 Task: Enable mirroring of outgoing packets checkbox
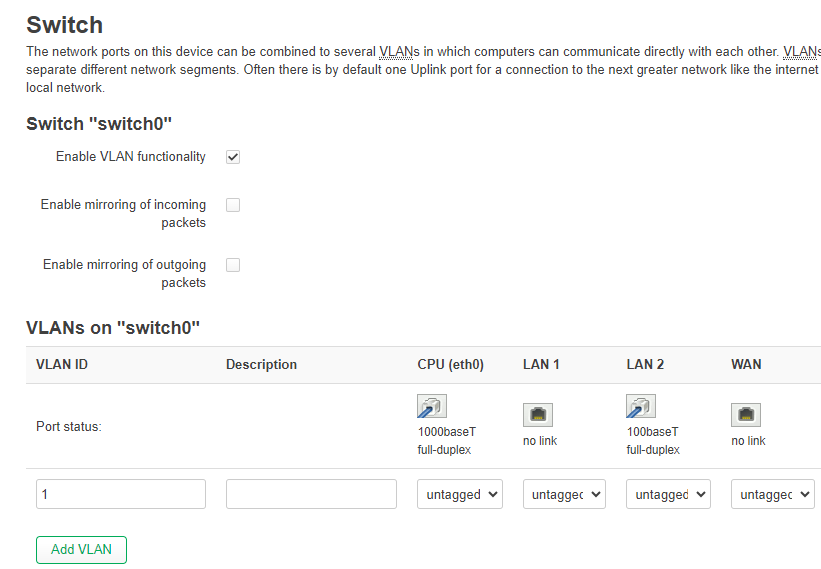(233, 265)
